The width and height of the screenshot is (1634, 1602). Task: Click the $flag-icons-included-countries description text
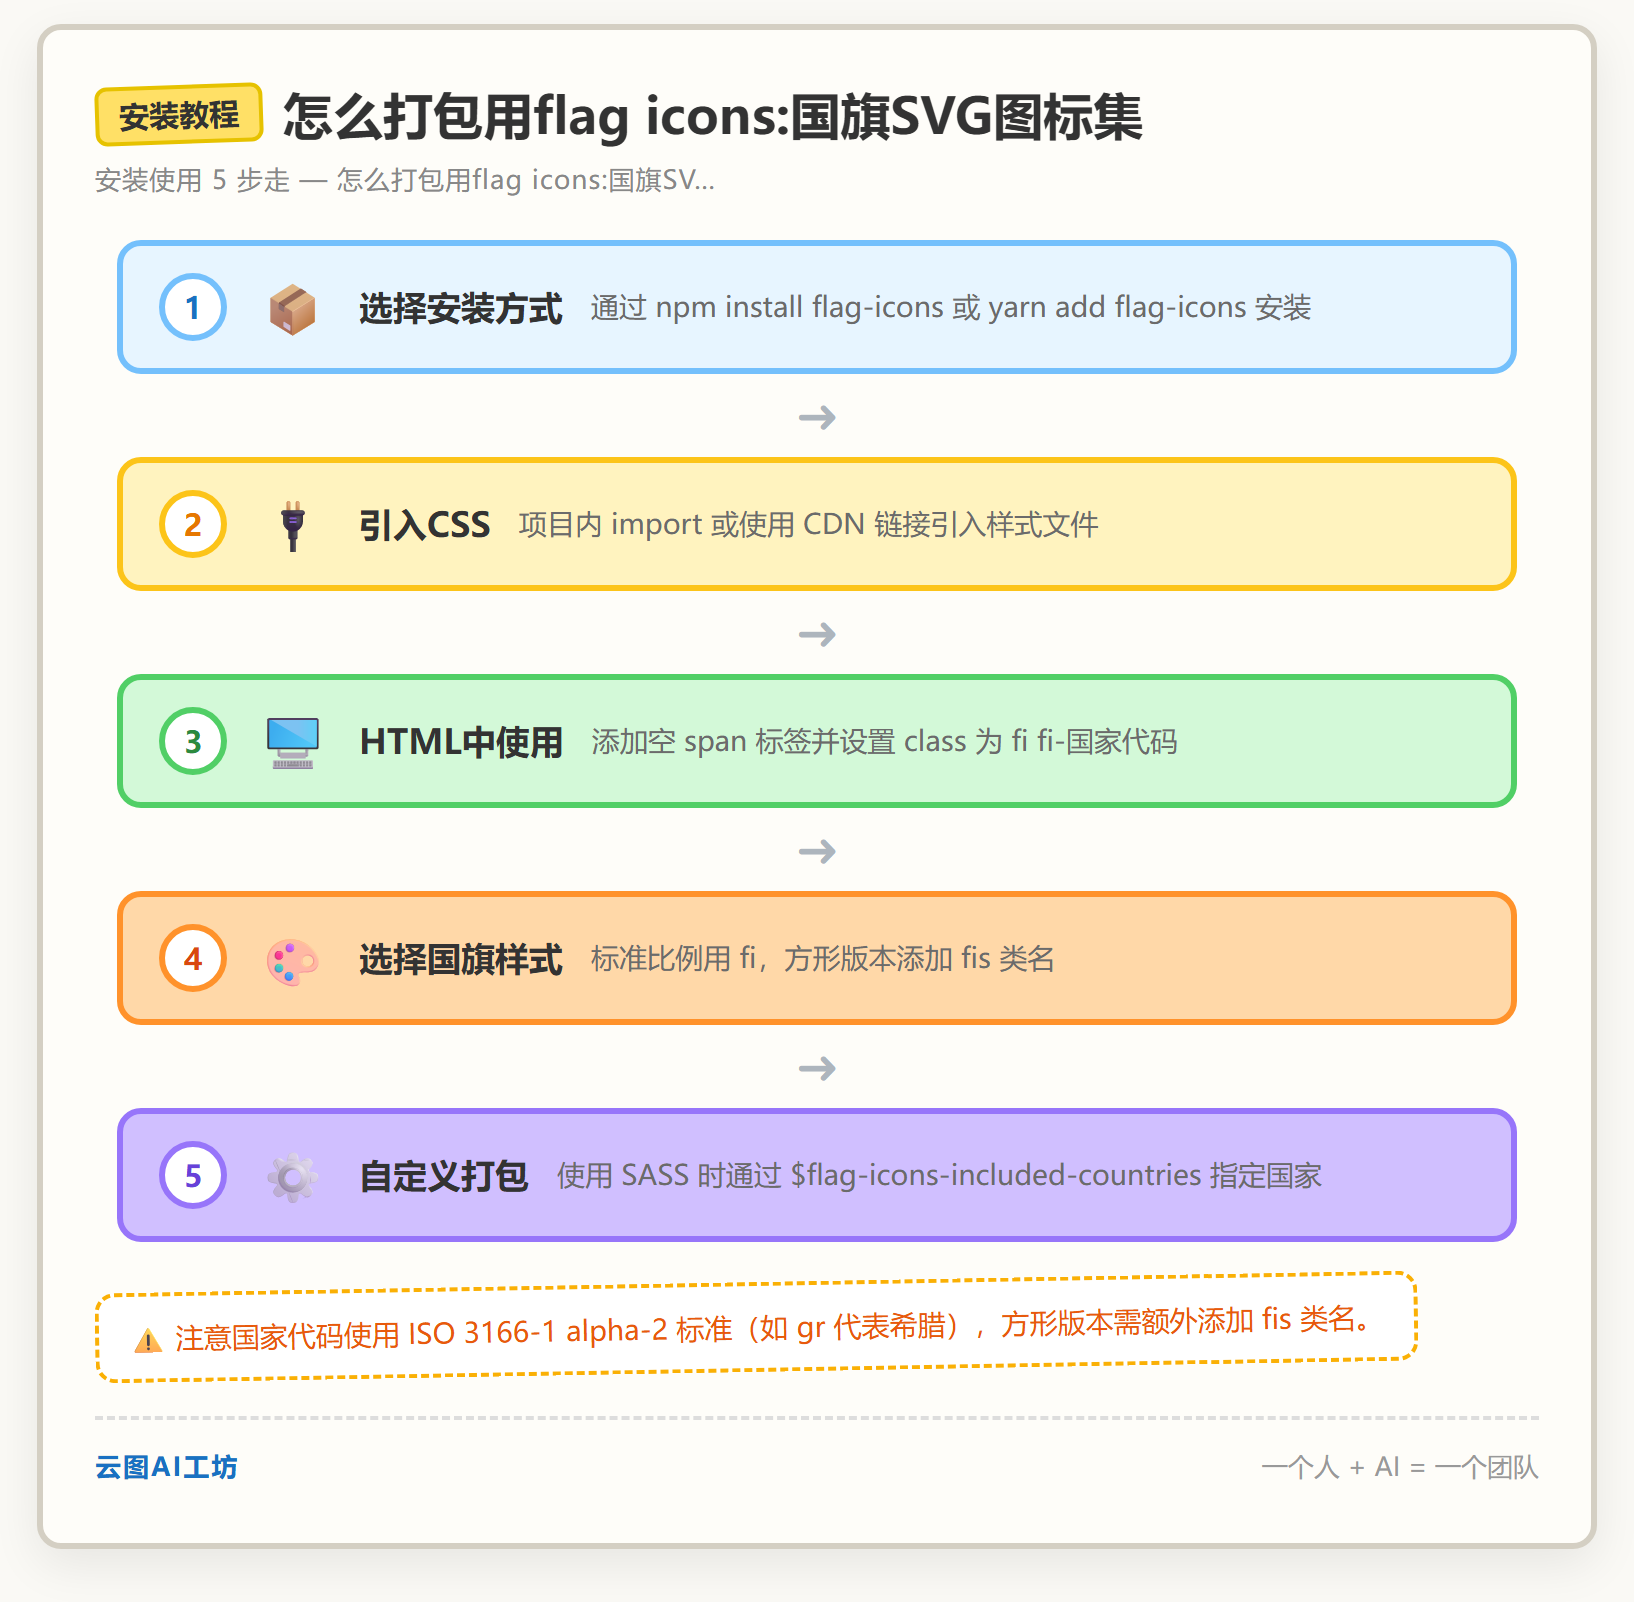(939, 1176)
